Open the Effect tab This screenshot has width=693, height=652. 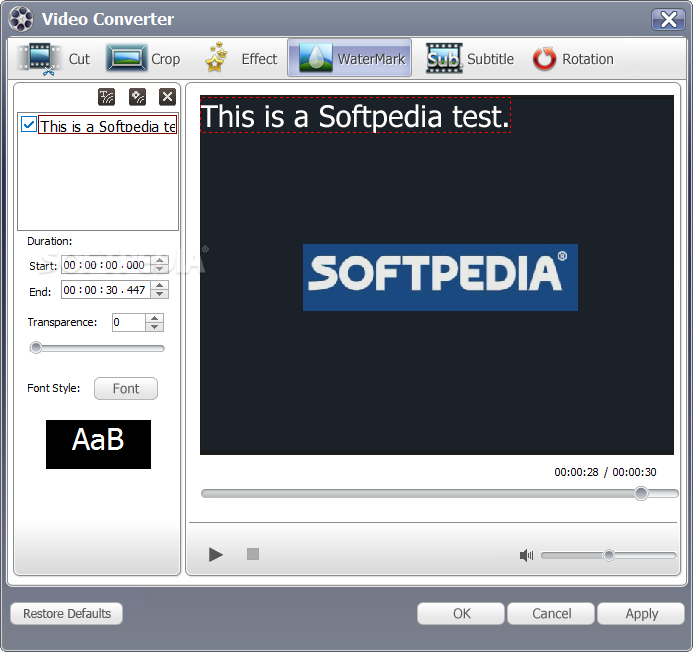(x=241, y=59)
